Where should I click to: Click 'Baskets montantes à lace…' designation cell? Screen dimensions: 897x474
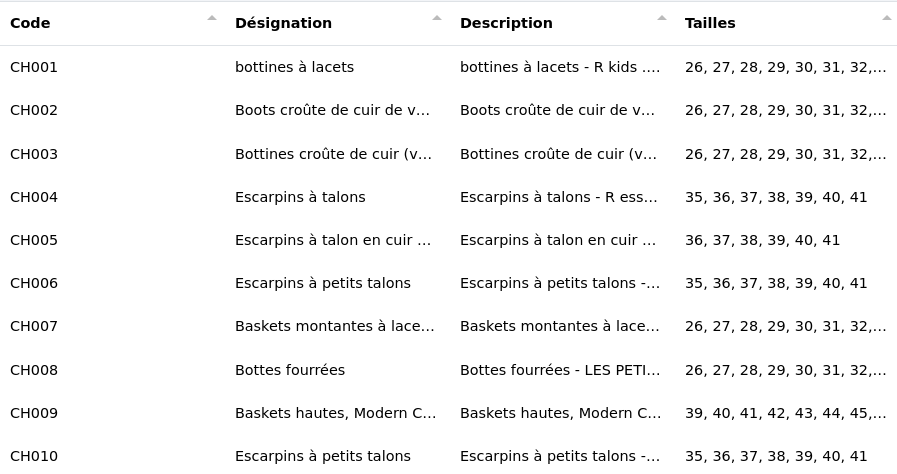(x=334, y=326)
